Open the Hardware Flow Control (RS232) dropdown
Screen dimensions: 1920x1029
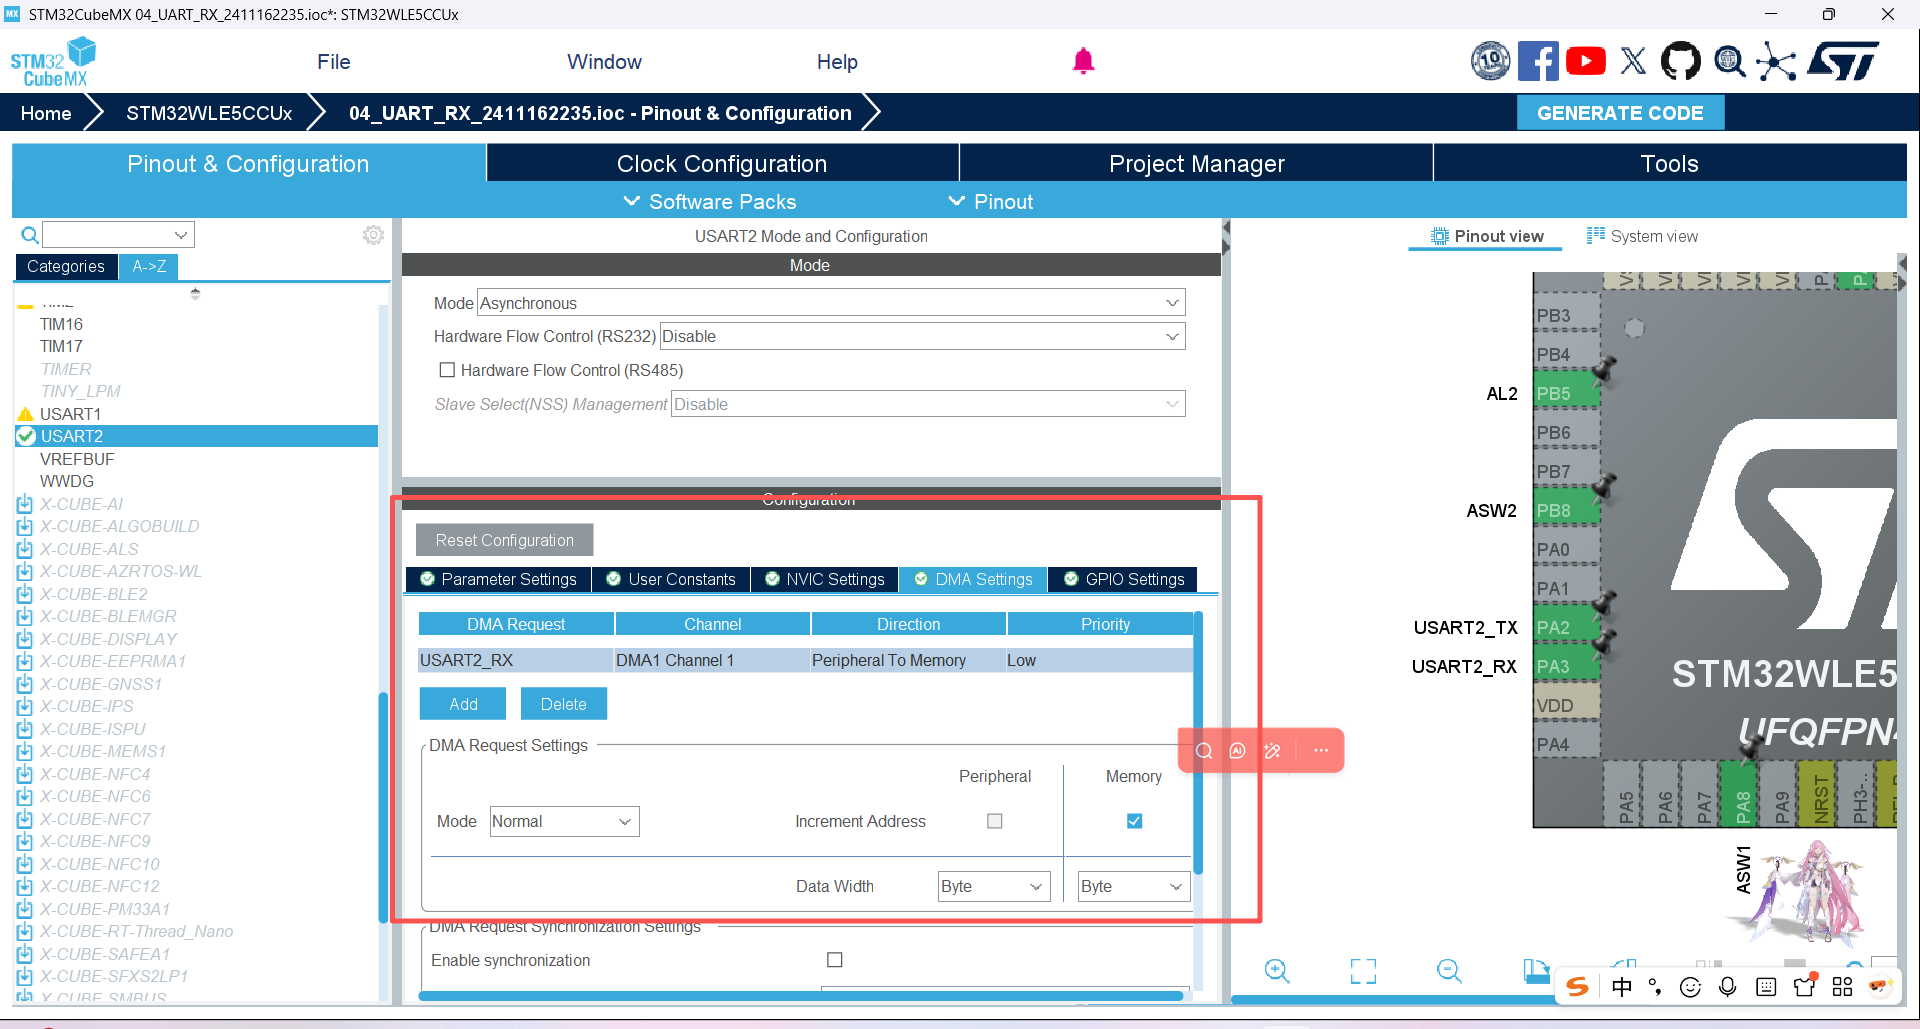[x=922, y=336]
